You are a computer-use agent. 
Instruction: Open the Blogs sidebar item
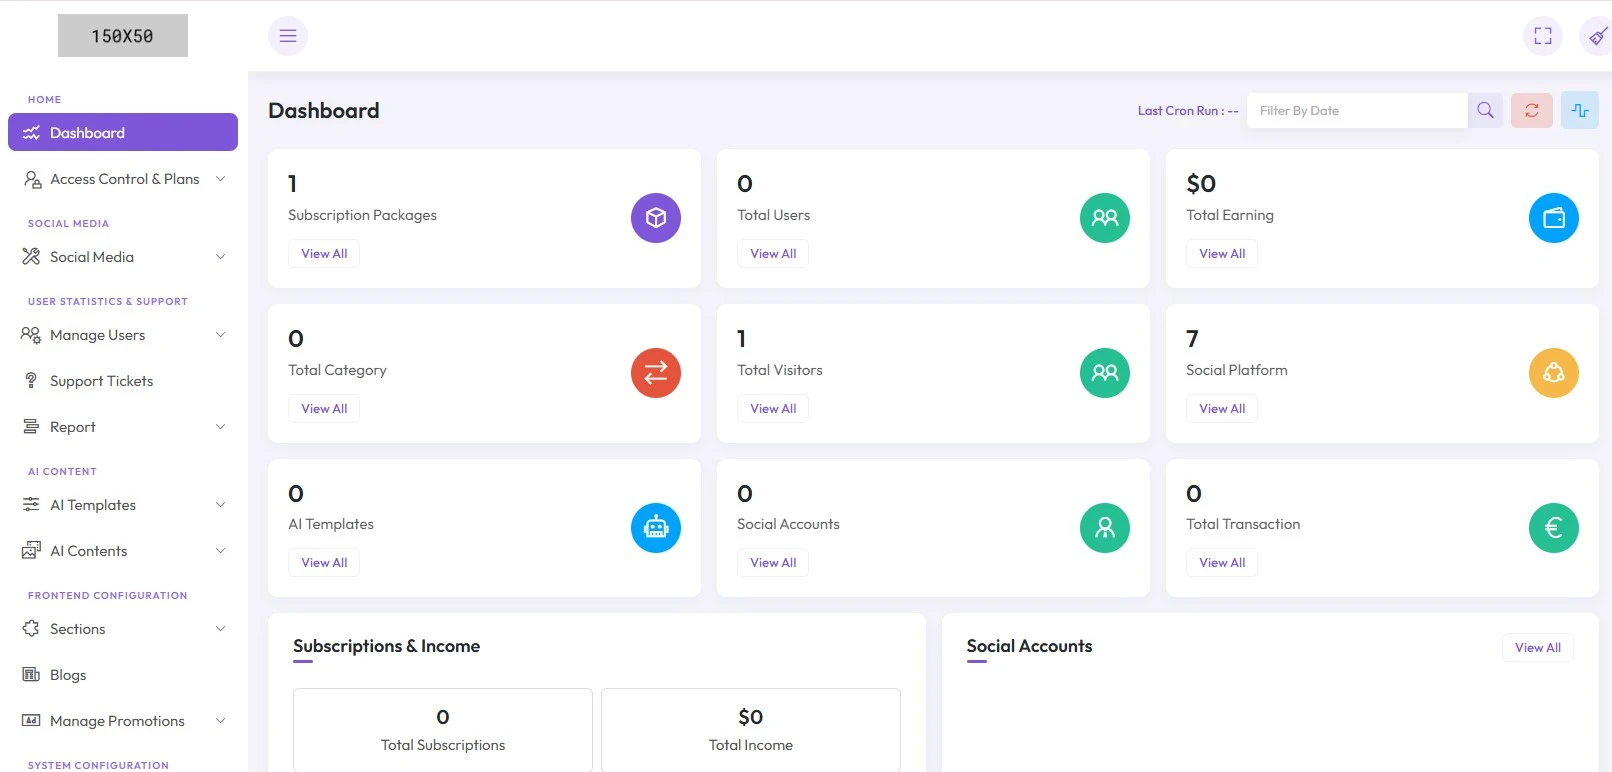coord(68,675)
